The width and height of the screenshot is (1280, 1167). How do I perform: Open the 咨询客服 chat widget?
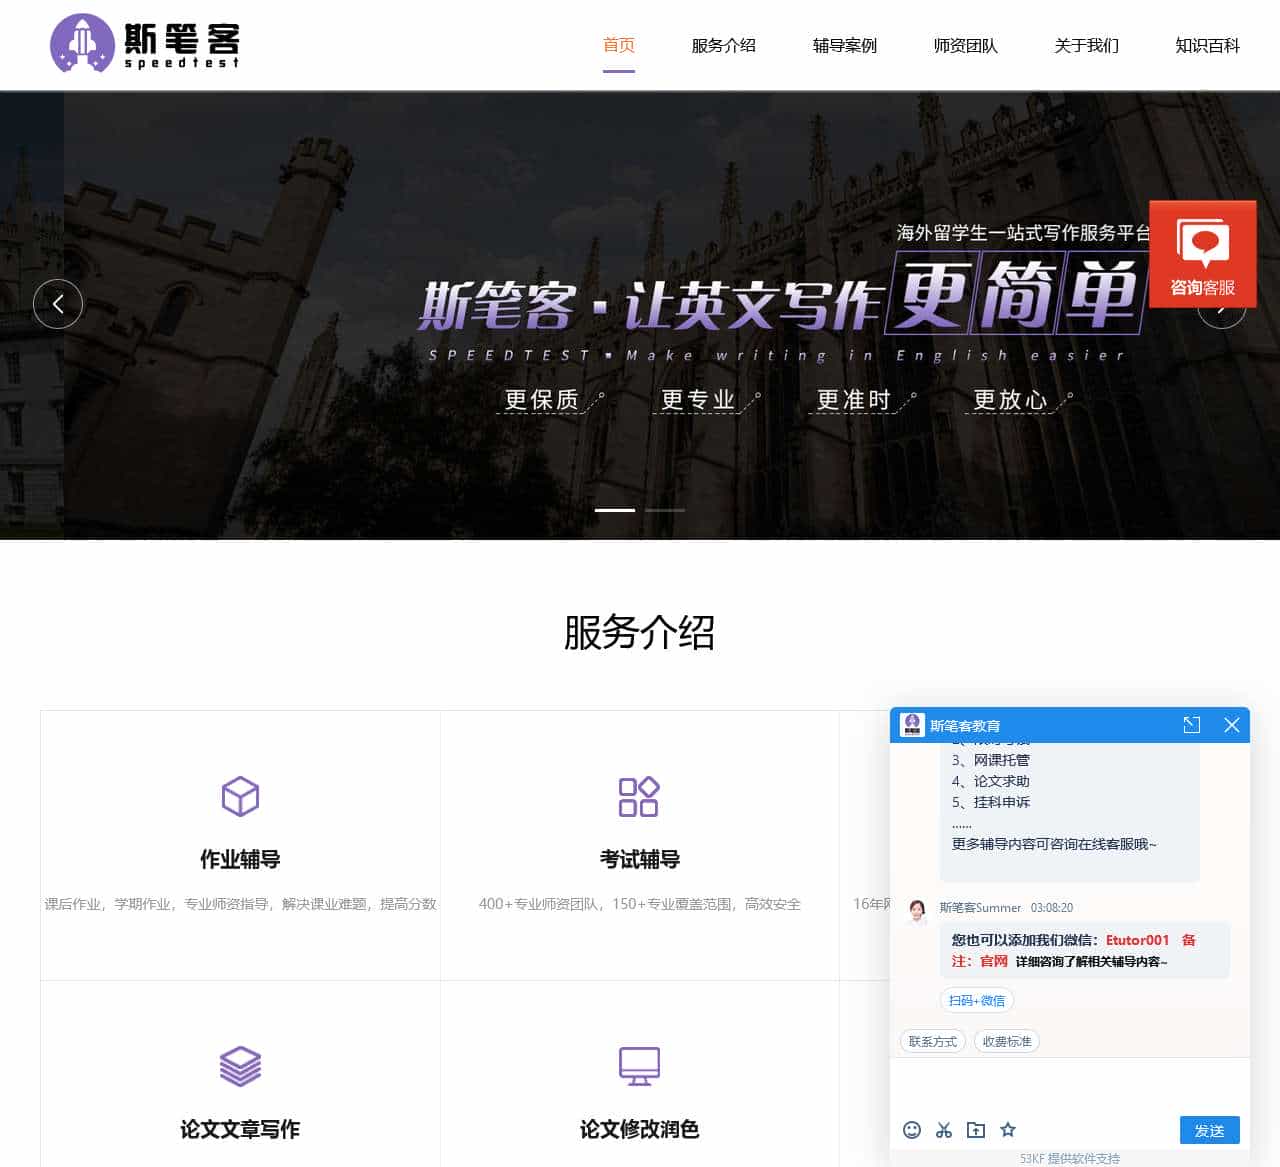1202,254
